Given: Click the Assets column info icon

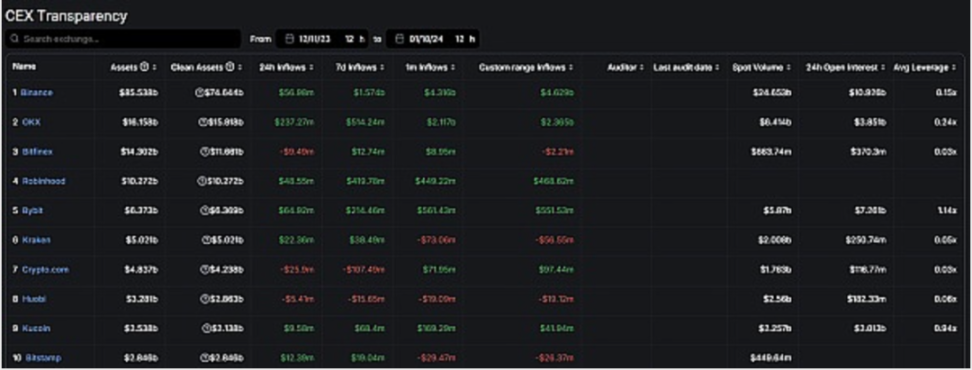Looking at the screenshot, I should 144,67.
